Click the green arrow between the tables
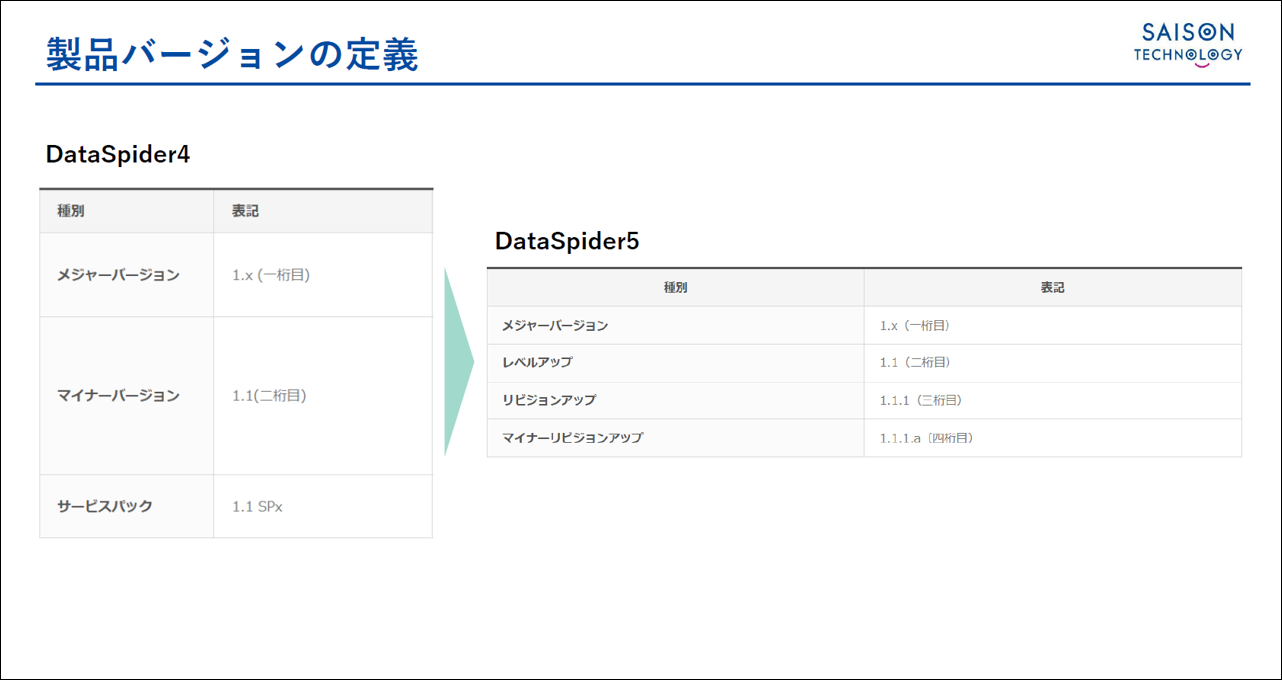 point(458,361)
